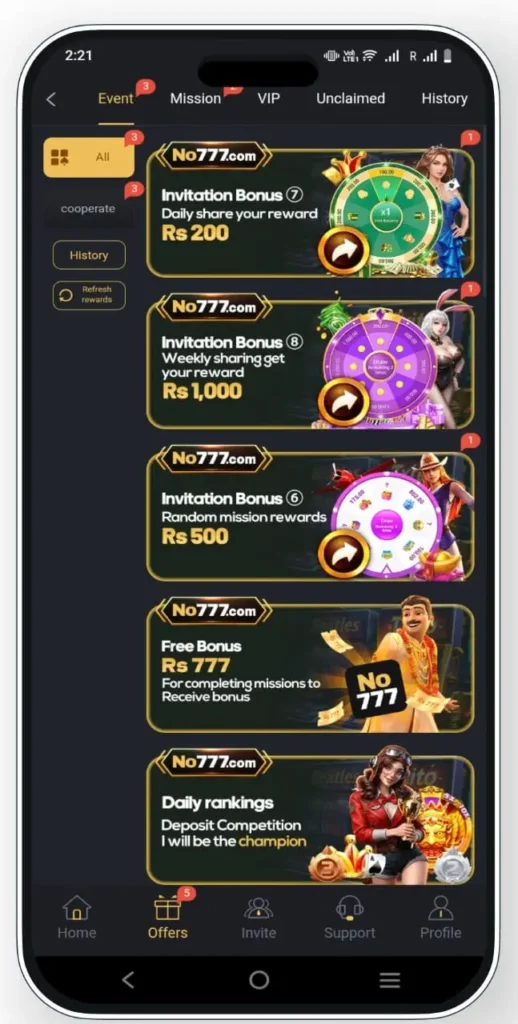This screenshot has width=518, height=1024.
Task: Open the Support headset icon
Action: (x=349, y=908)
